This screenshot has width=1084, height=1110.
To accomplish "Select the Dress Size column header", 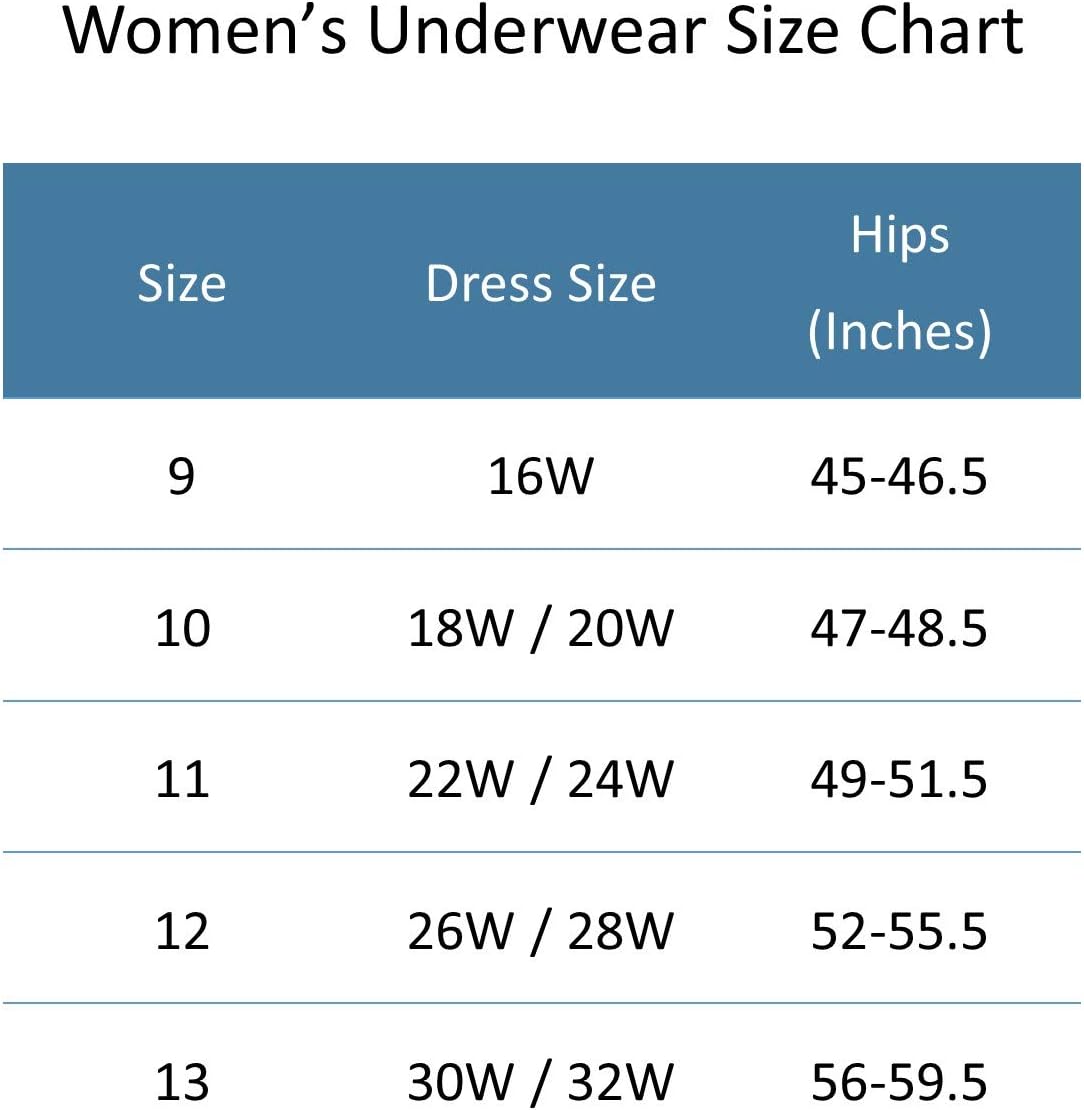I will click(541, 284).
